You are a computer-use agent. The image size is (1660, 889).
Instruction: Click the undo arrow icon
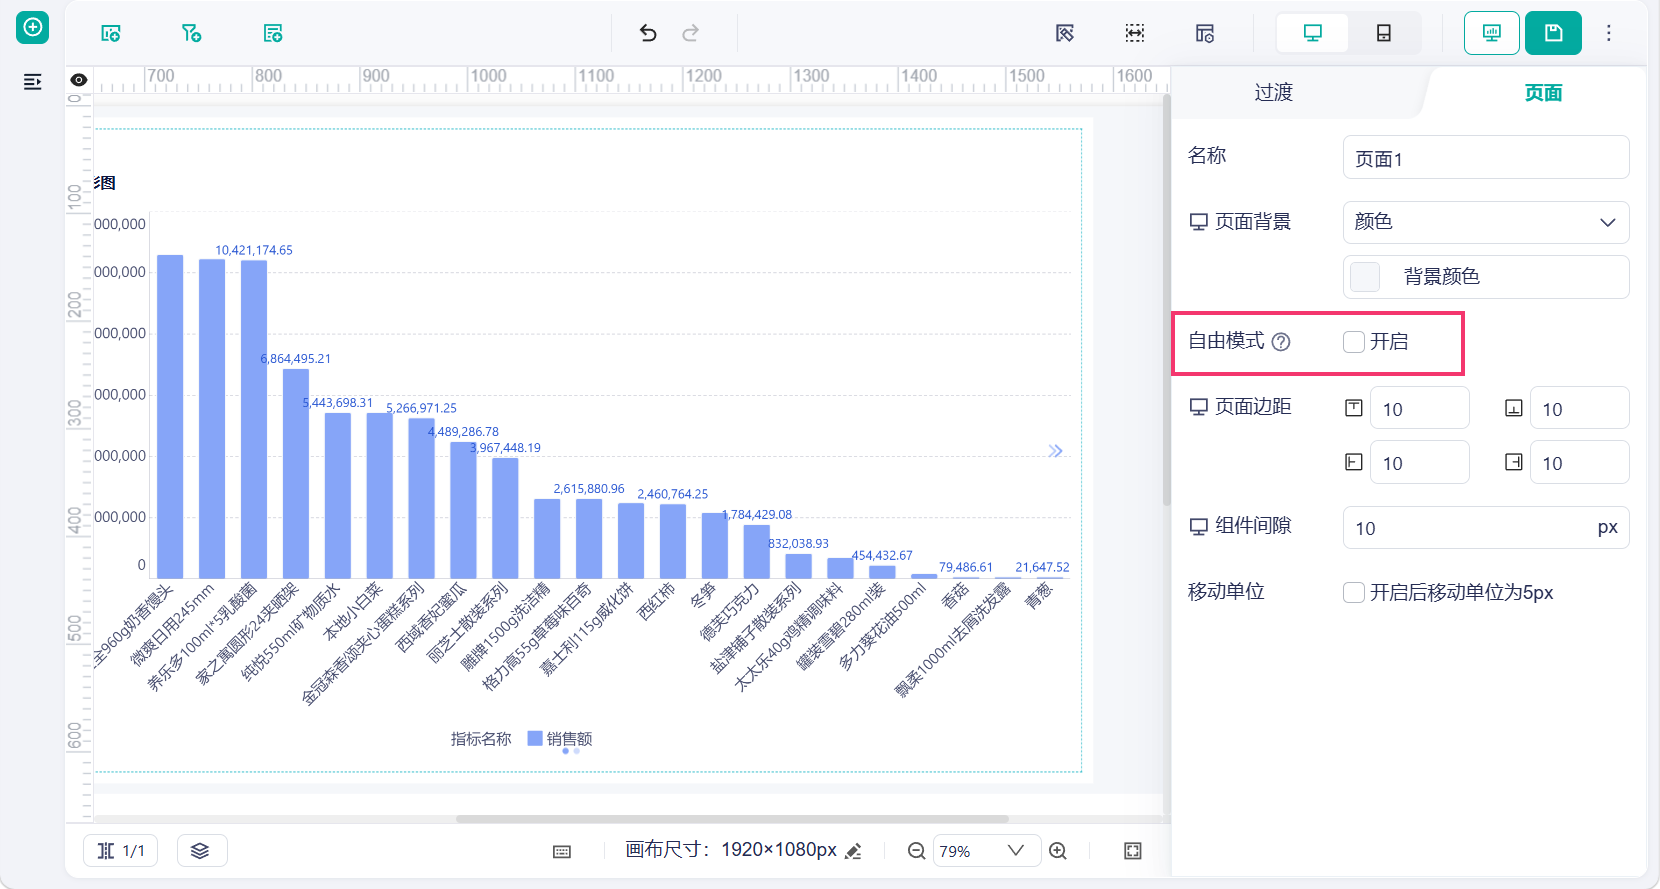648,33
